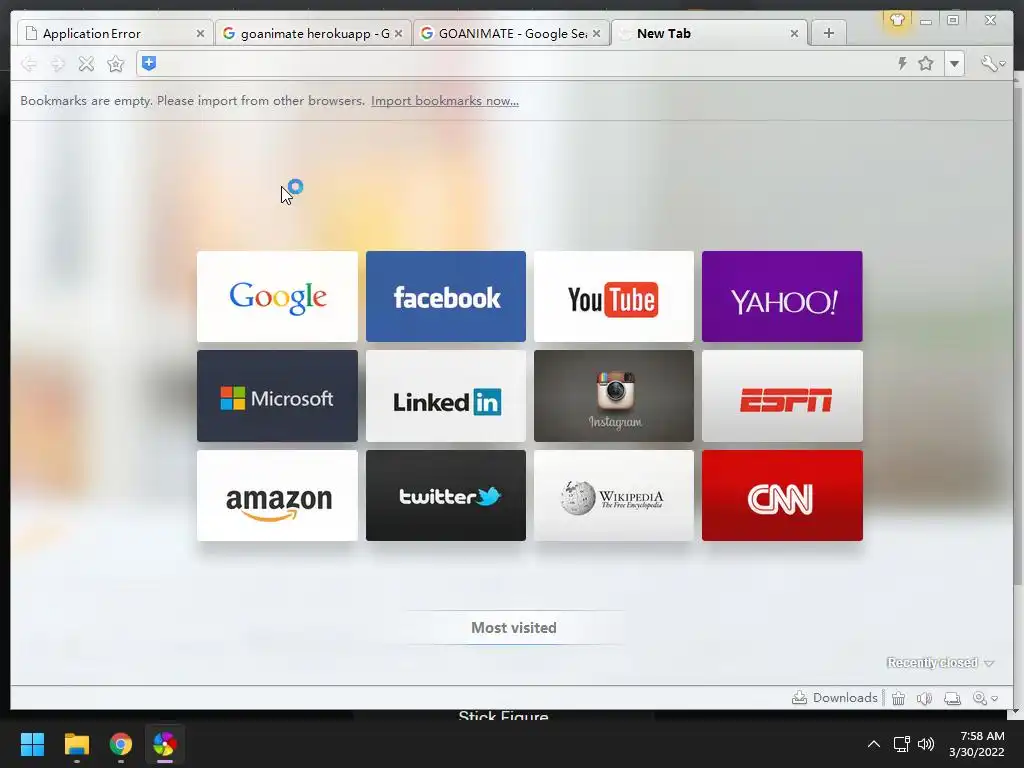
Task: Stop loading with the X toolbar button
Action: [x=86, y=63]
